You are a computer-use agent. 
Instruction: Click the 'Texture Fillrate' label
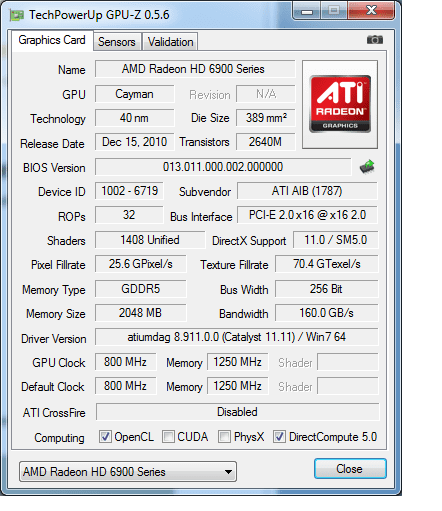pos(234,265)
